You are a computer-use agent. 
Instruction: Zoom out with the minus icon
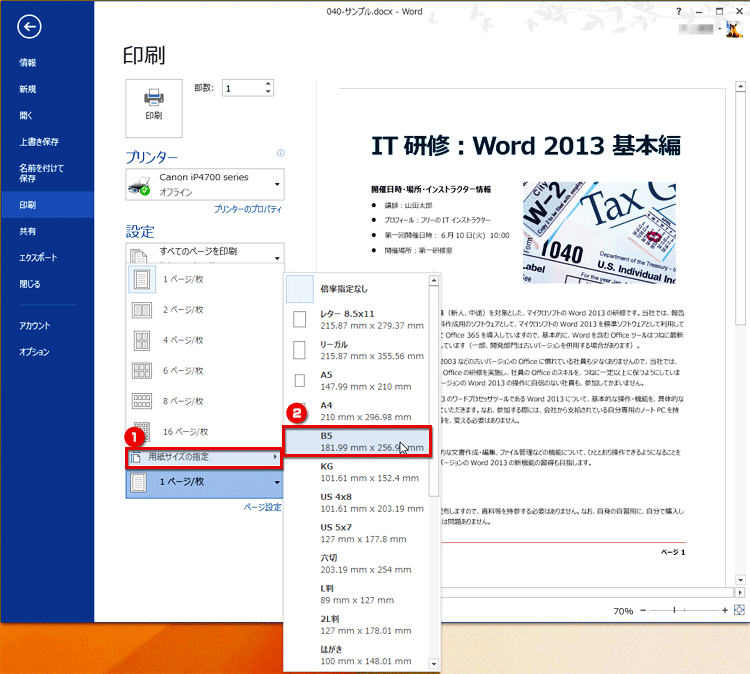pyautogui.click(x=643, y=610)
